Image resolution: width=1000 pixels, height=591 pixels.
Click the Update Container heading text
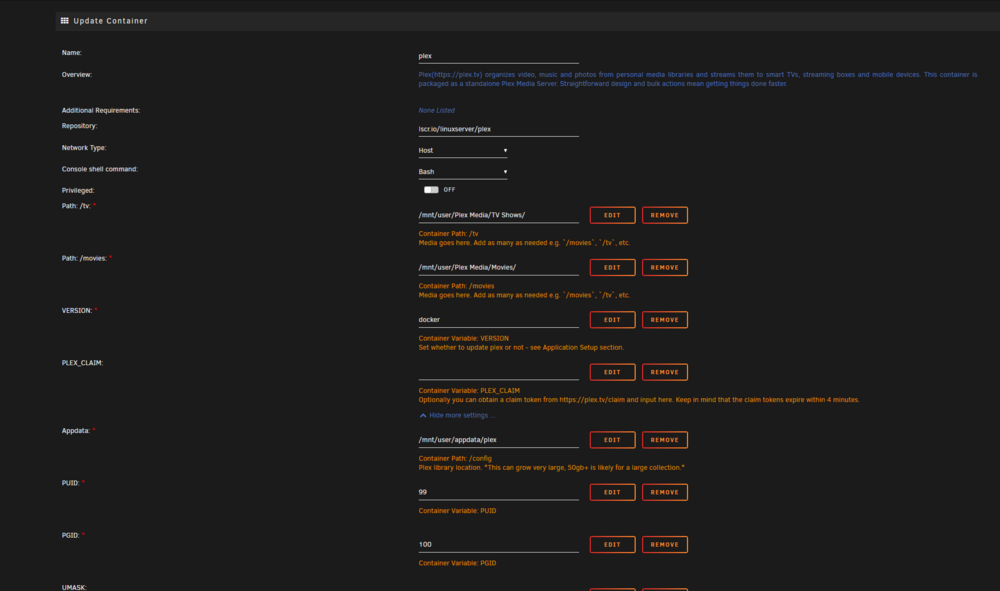pyautogui.click(x=110, y=21)
